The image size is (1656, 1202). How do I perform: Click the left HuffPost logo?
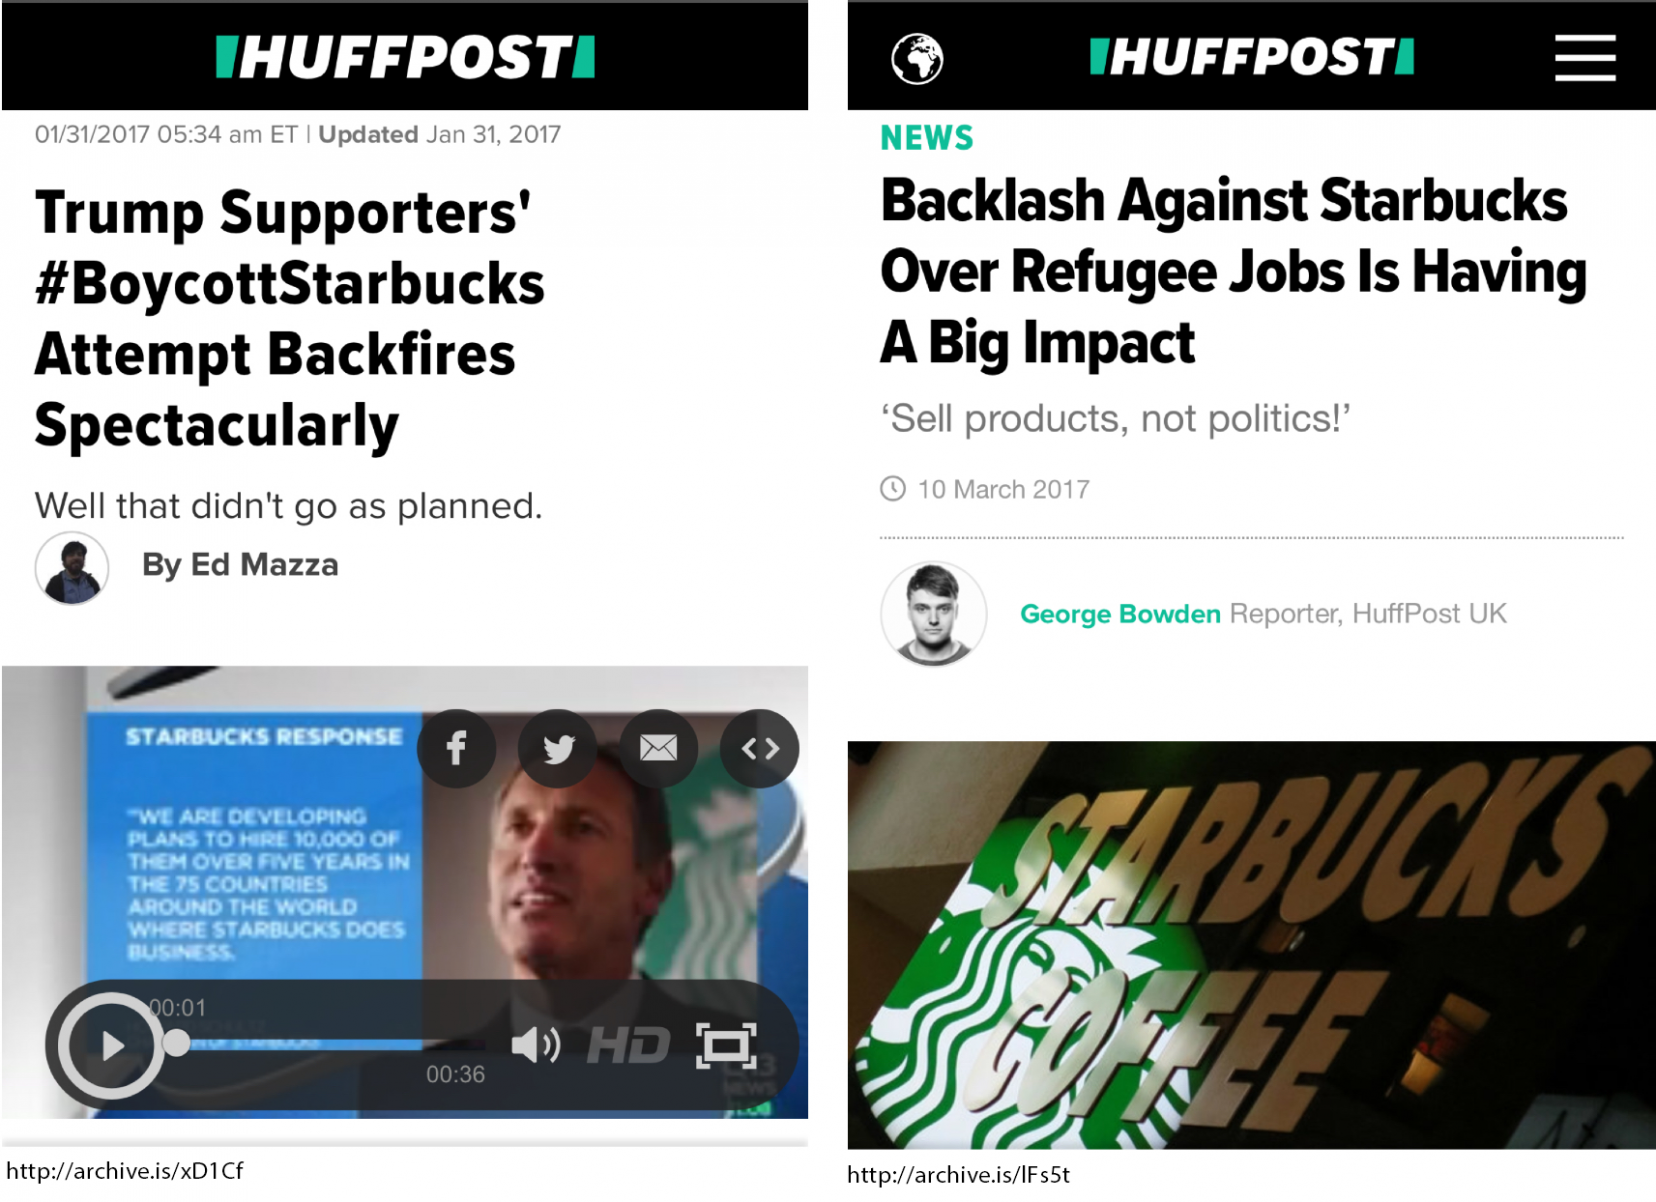click(x=405, y=57)
